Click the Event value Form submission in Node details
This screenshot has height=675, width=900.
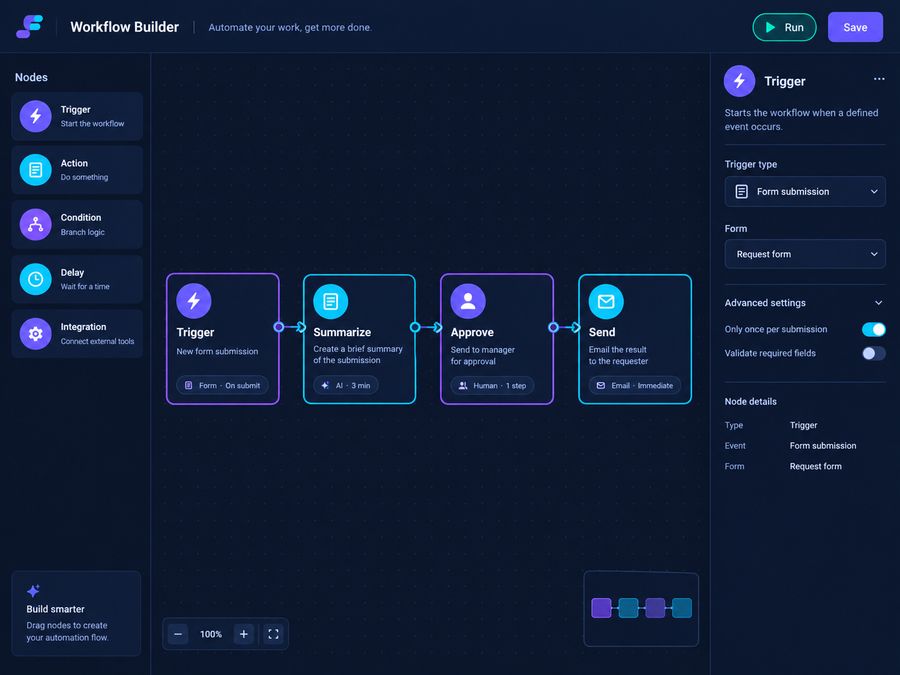click(x=823, y=446)
